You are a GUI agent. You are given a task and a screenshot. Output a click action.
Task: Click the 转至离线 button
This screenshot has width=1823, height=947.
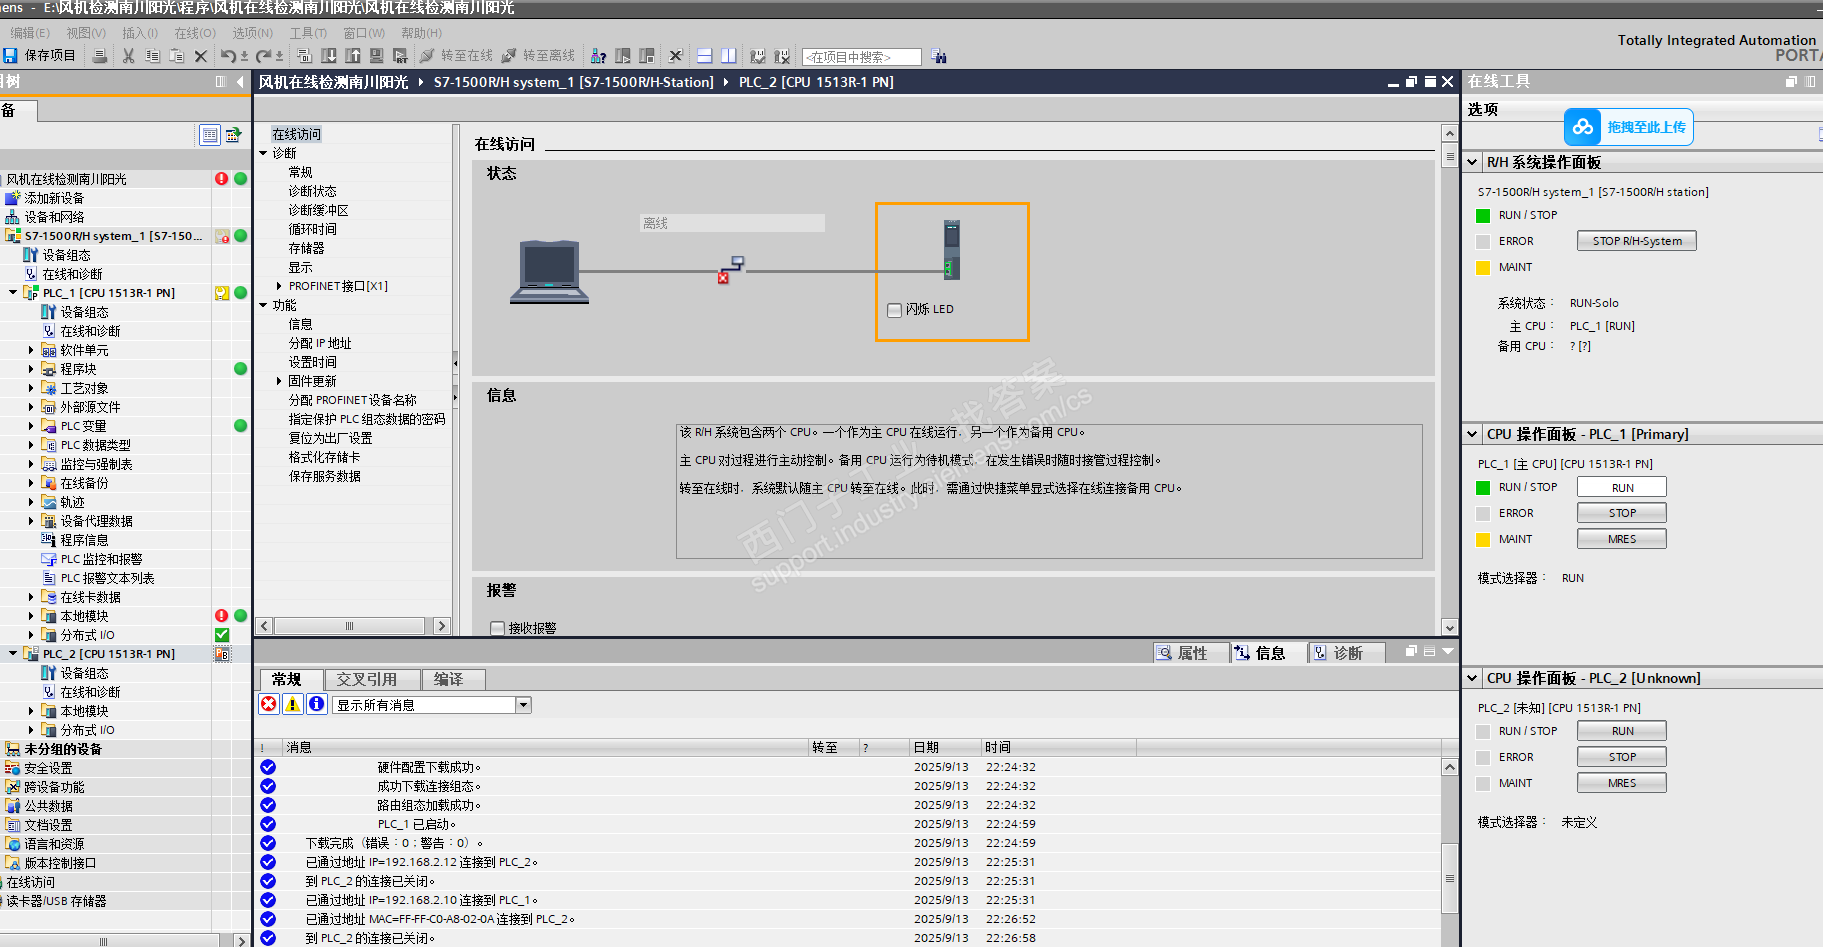click(538, 56)
